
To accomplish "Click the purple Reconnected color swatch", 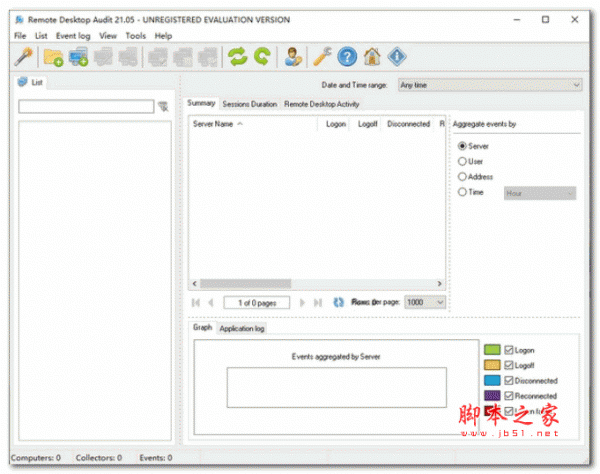I will pos(492,396).
